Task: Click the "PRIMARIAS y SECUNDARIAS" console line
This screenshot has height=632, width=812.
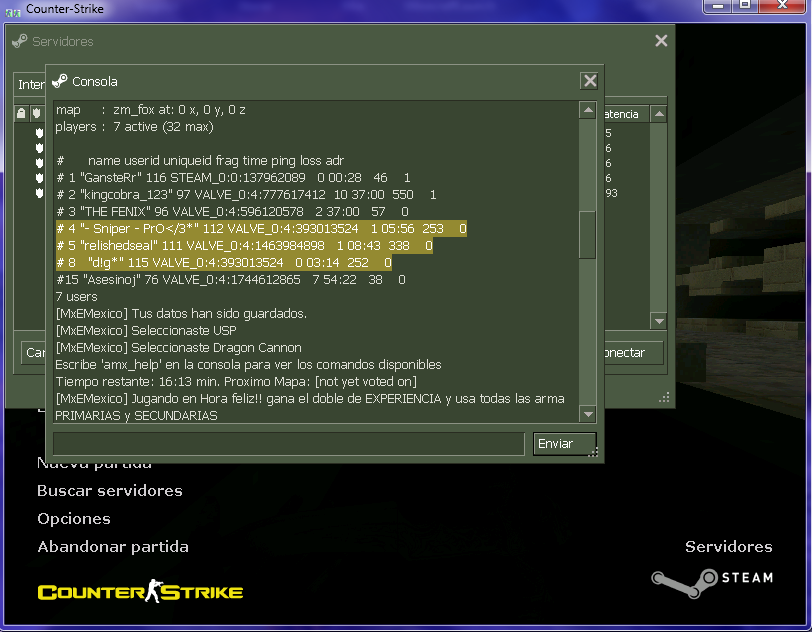Action: click(x=136, y=415)
